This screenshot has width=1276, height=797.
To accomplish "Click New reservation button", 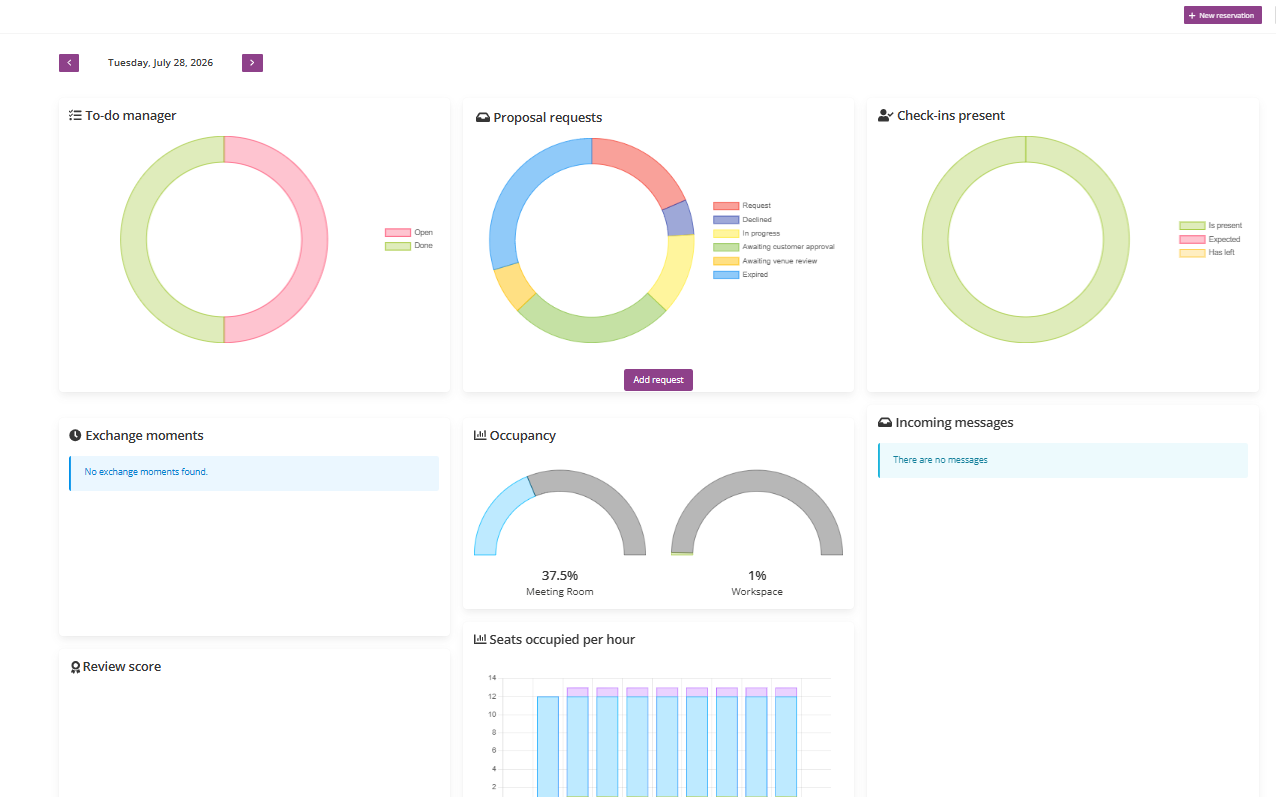I will click(1223, 15).
